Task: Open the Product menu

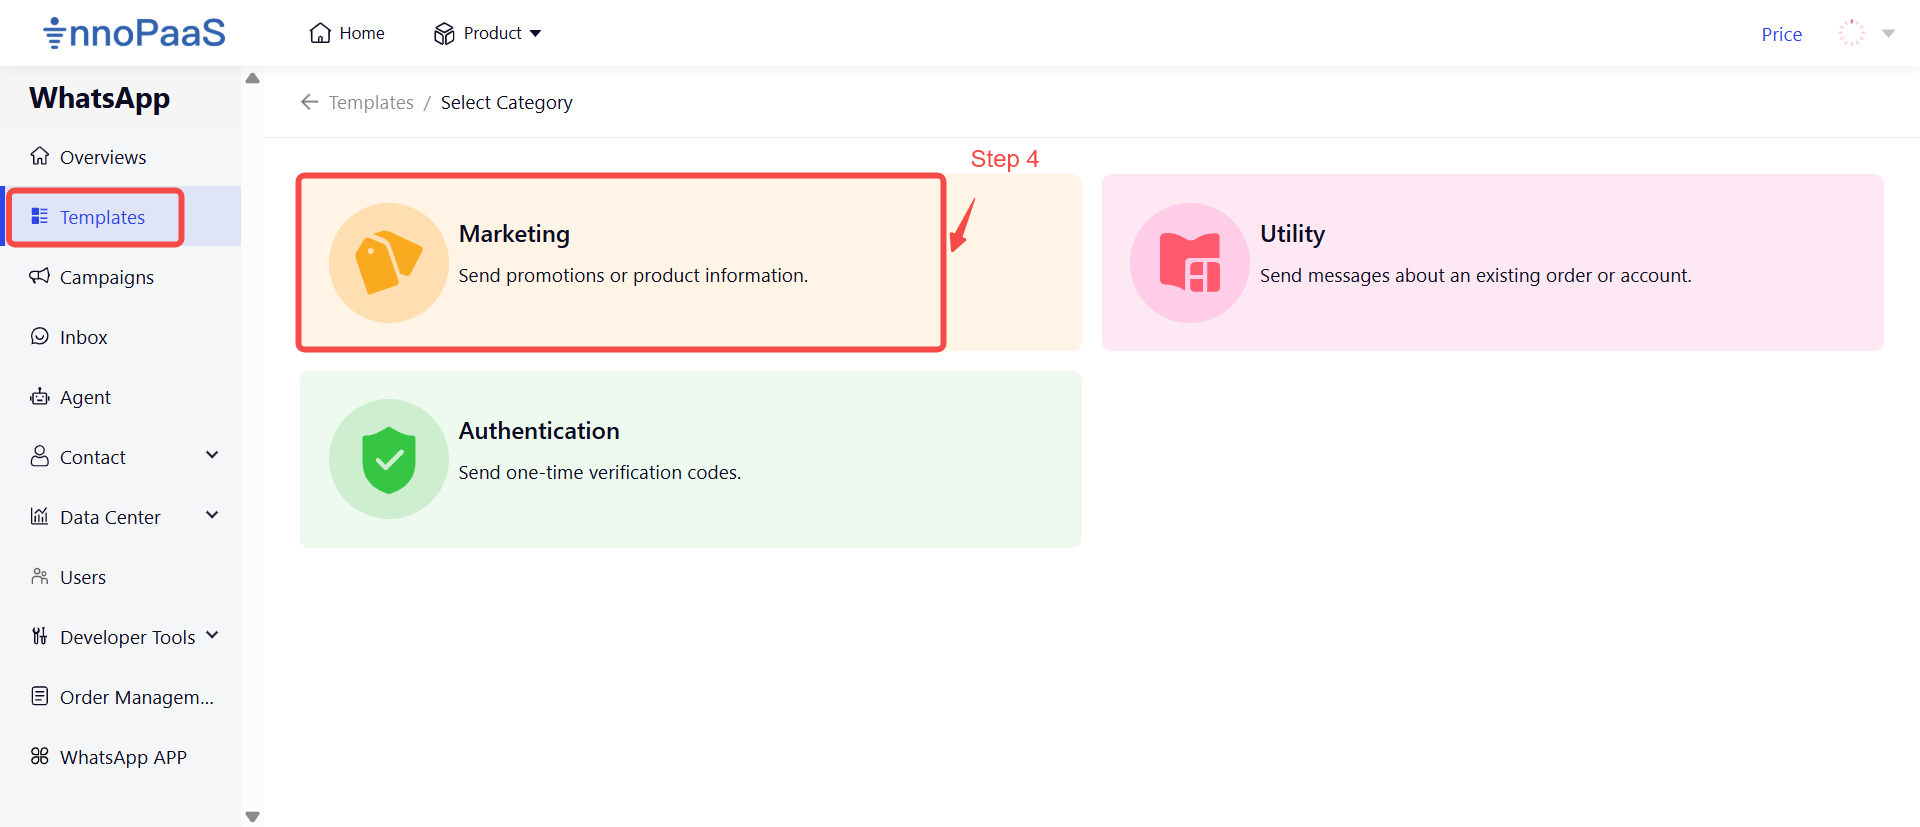Action: click(488, 34)
